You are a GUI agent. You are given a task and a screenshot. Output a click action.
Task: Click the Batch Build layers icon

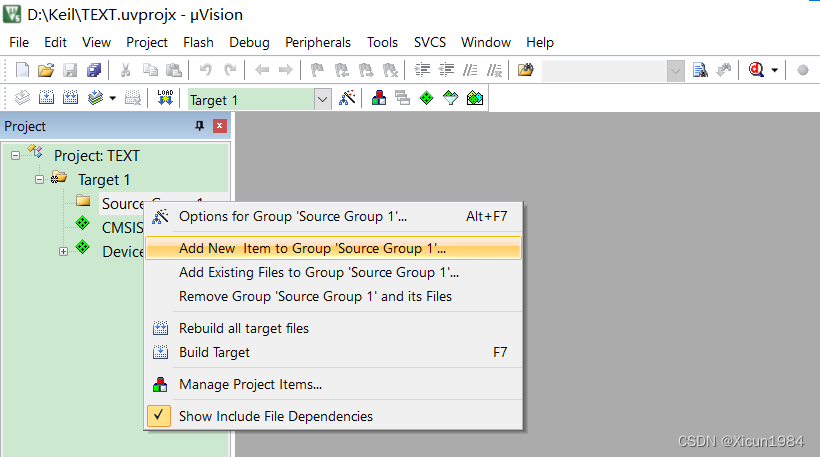[96, 98]
